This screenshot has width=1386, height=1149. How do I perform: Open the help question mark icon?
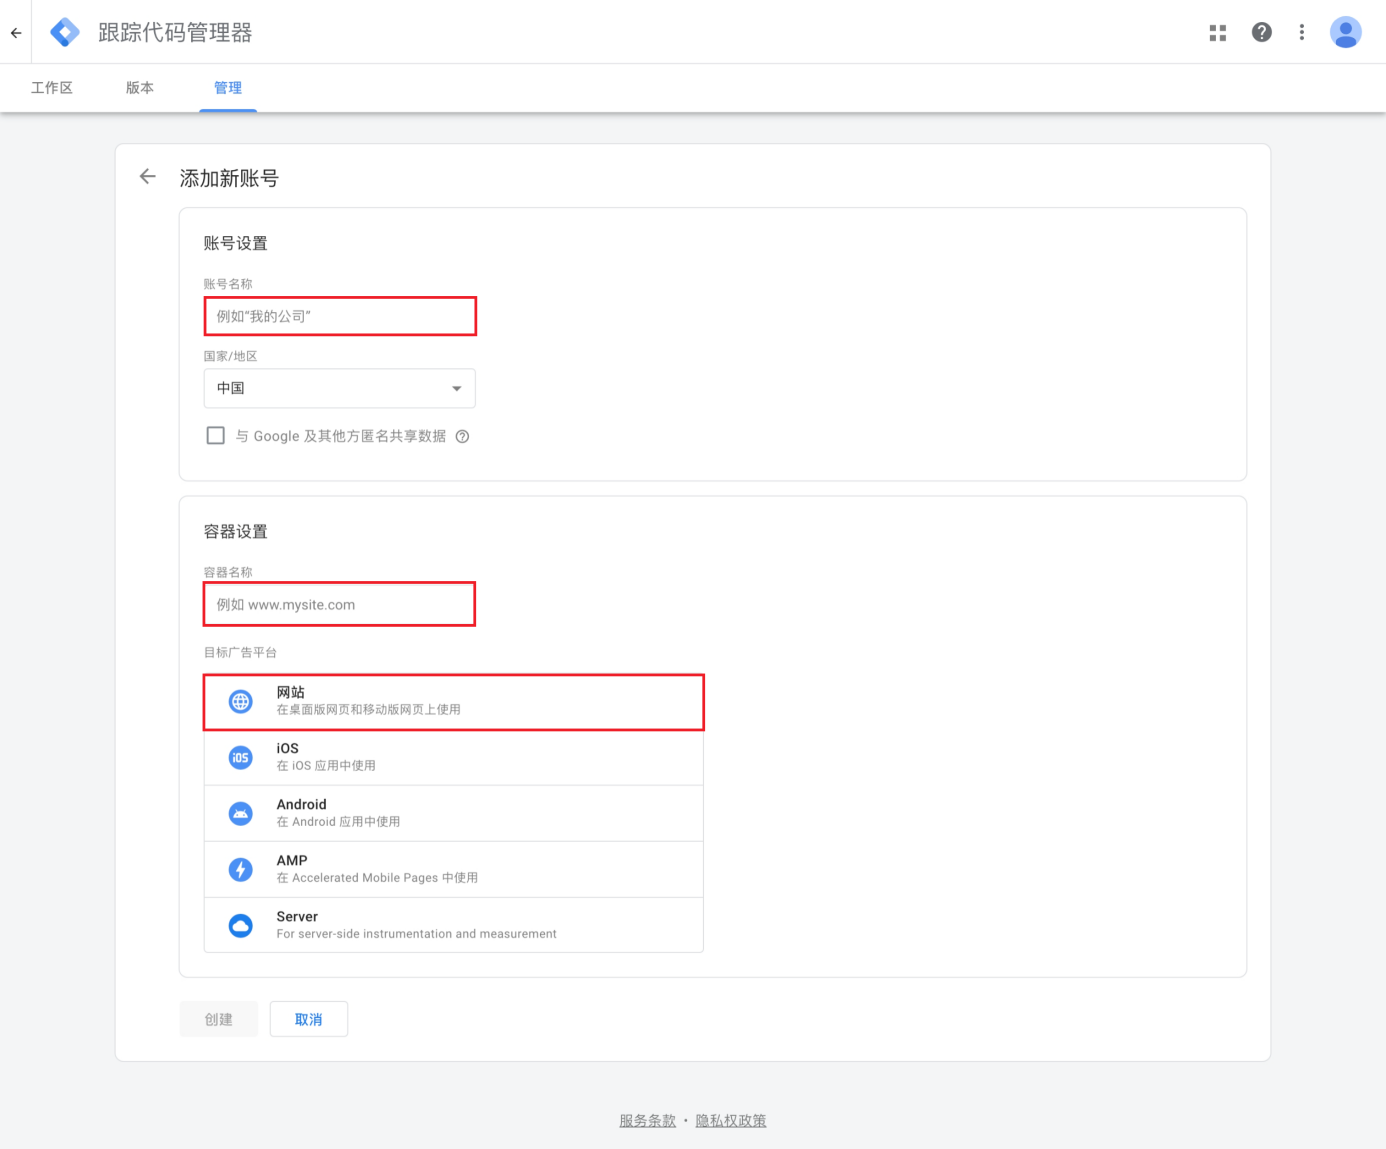[x=1261, y=33]
